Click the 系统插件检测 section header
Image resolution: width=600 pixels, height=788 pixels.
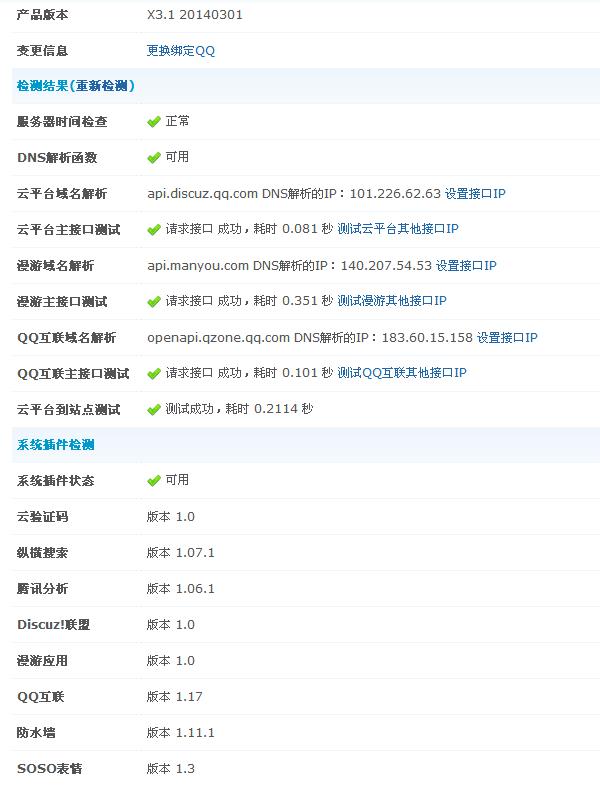[x=55, y=445]
